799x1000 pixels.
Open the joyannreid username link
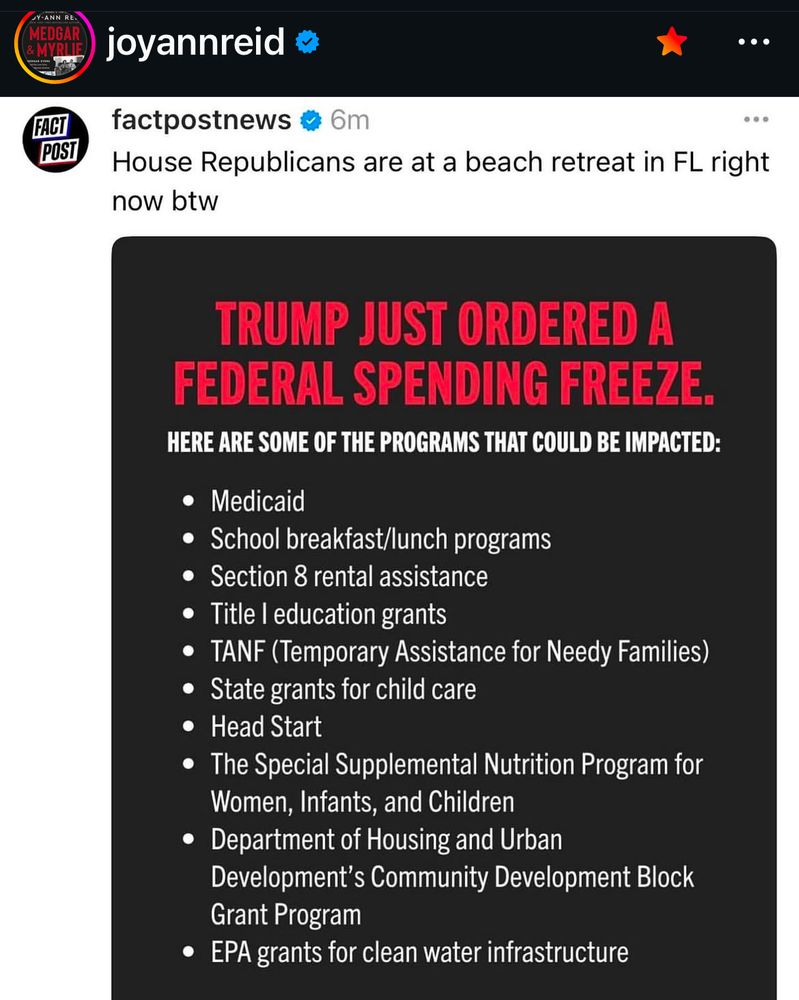pyautogui.click(x=197, y=43)
